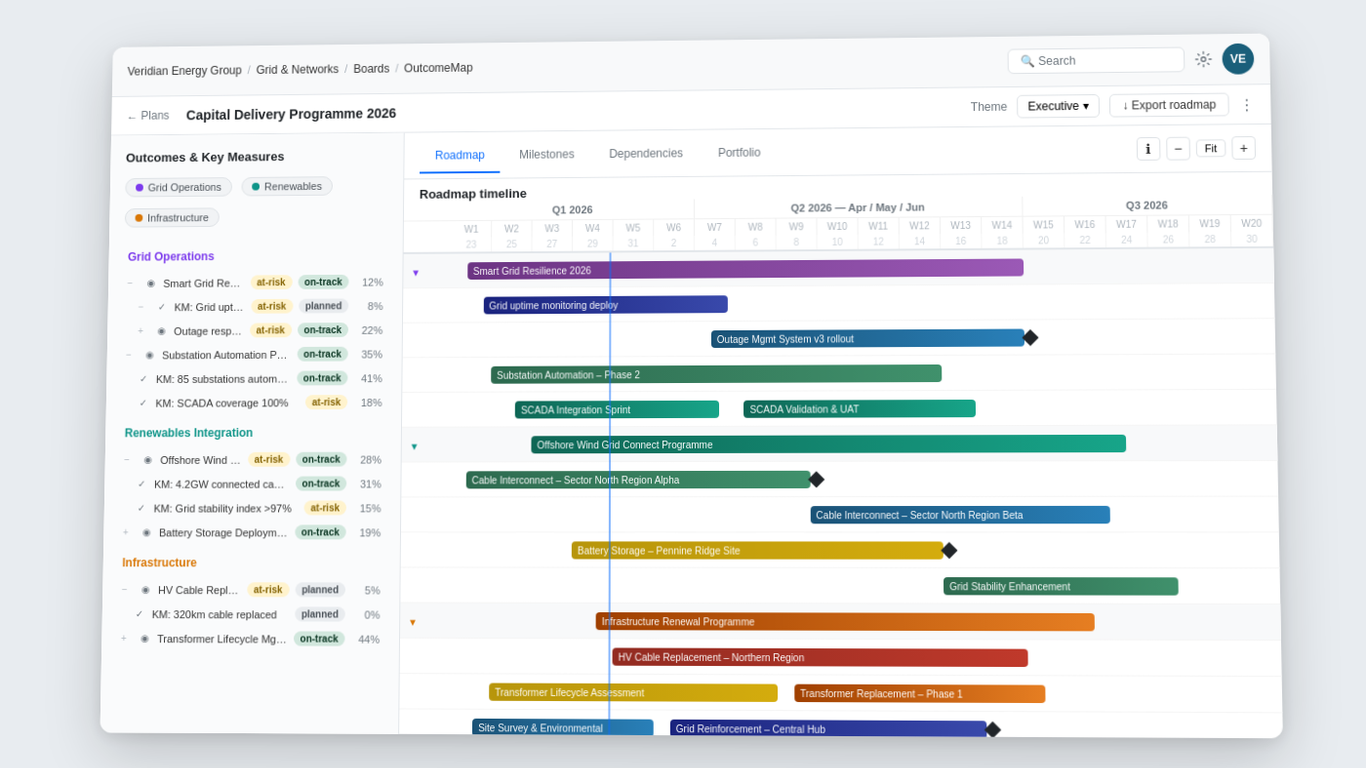1366x768 pixels.
Task: Click the roadmap info icon
Action: [x=1148, y=148]
